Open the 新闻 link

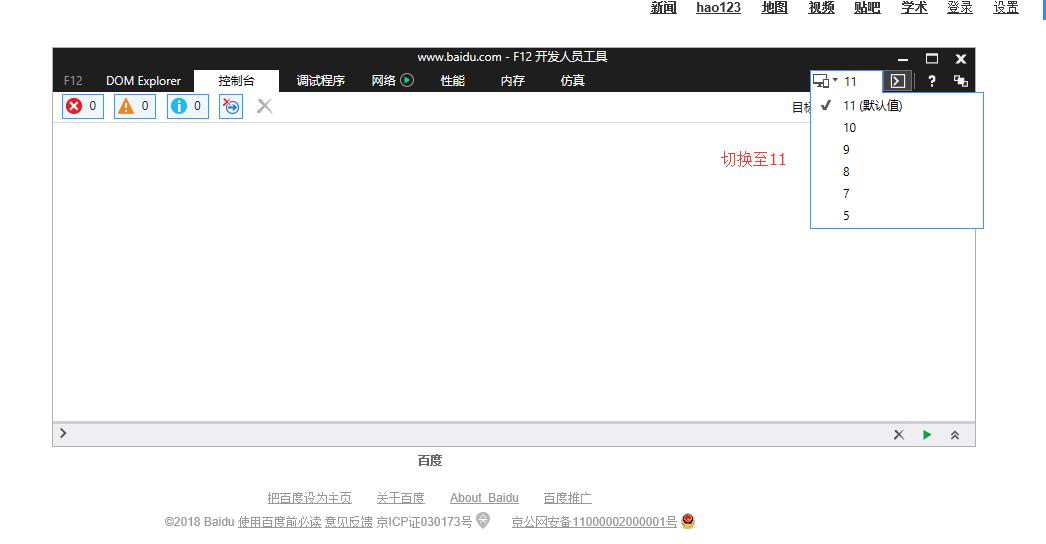tap(663, 7)
